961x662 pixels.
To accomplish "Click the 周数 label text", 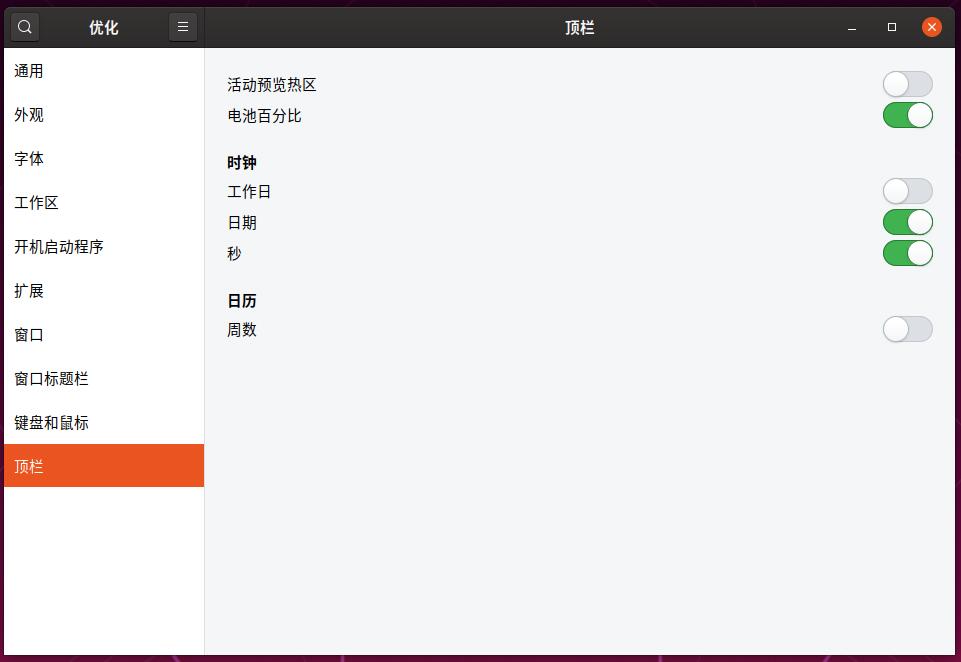I will [x=241, y=330].
